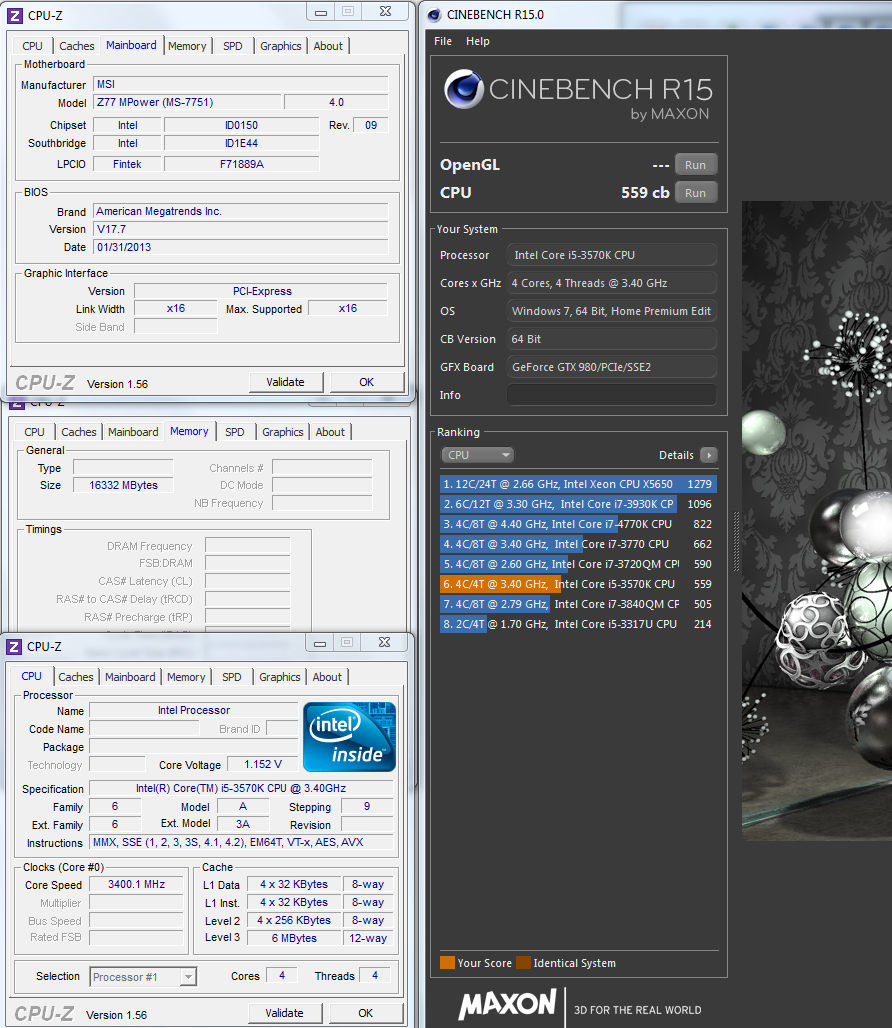Open Graphics tab in bottom CPU-Z window
Viewport: 892px width, 1028px height.
coord(280,677)
